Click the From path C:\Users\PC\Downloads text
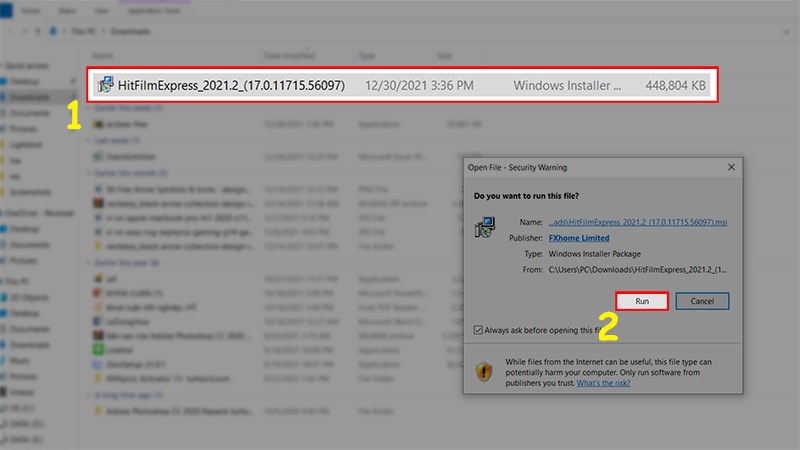 click(x=637, y=269)
